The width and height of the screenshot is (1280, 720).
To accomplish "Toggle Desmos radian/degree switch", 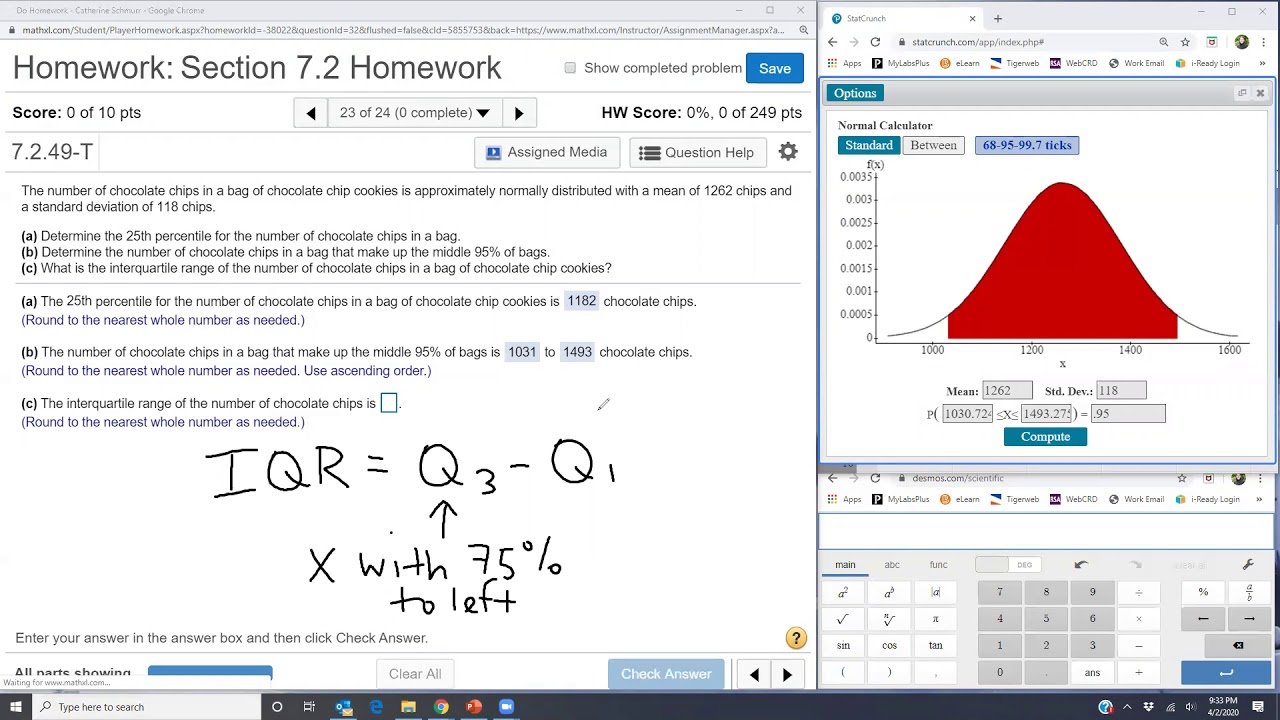I will [x=1007, y=565].
